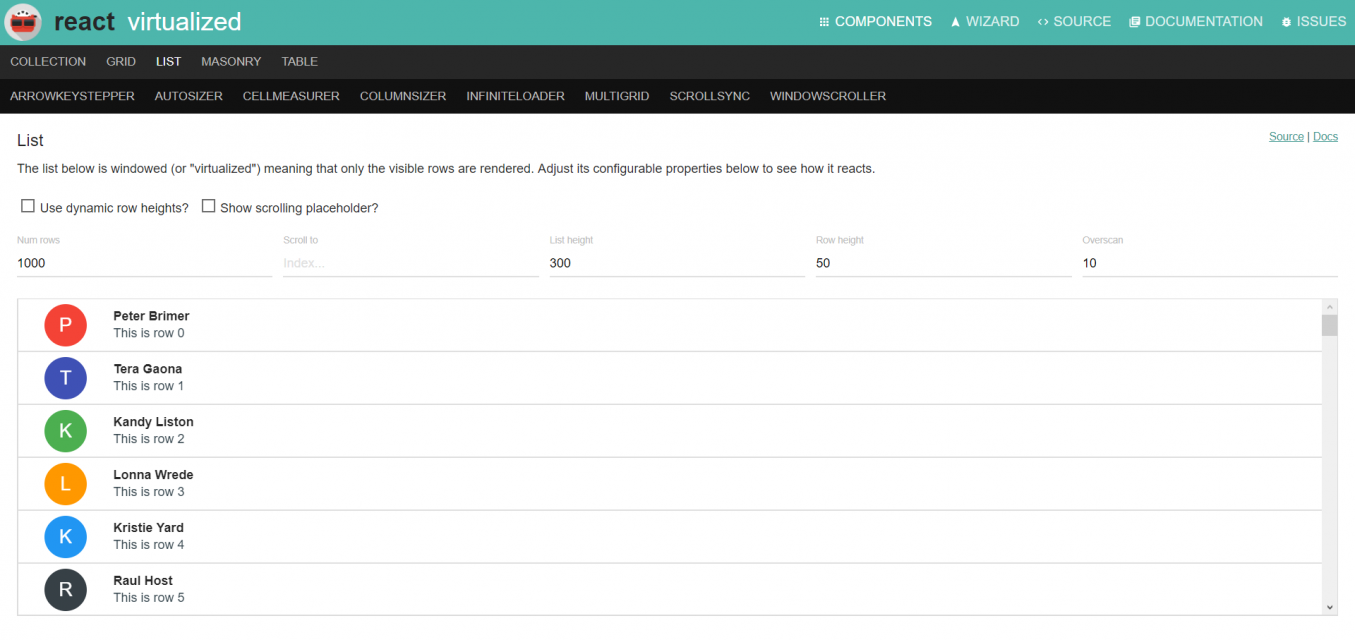Click the Issues bug icon

tap(1287, 21)
